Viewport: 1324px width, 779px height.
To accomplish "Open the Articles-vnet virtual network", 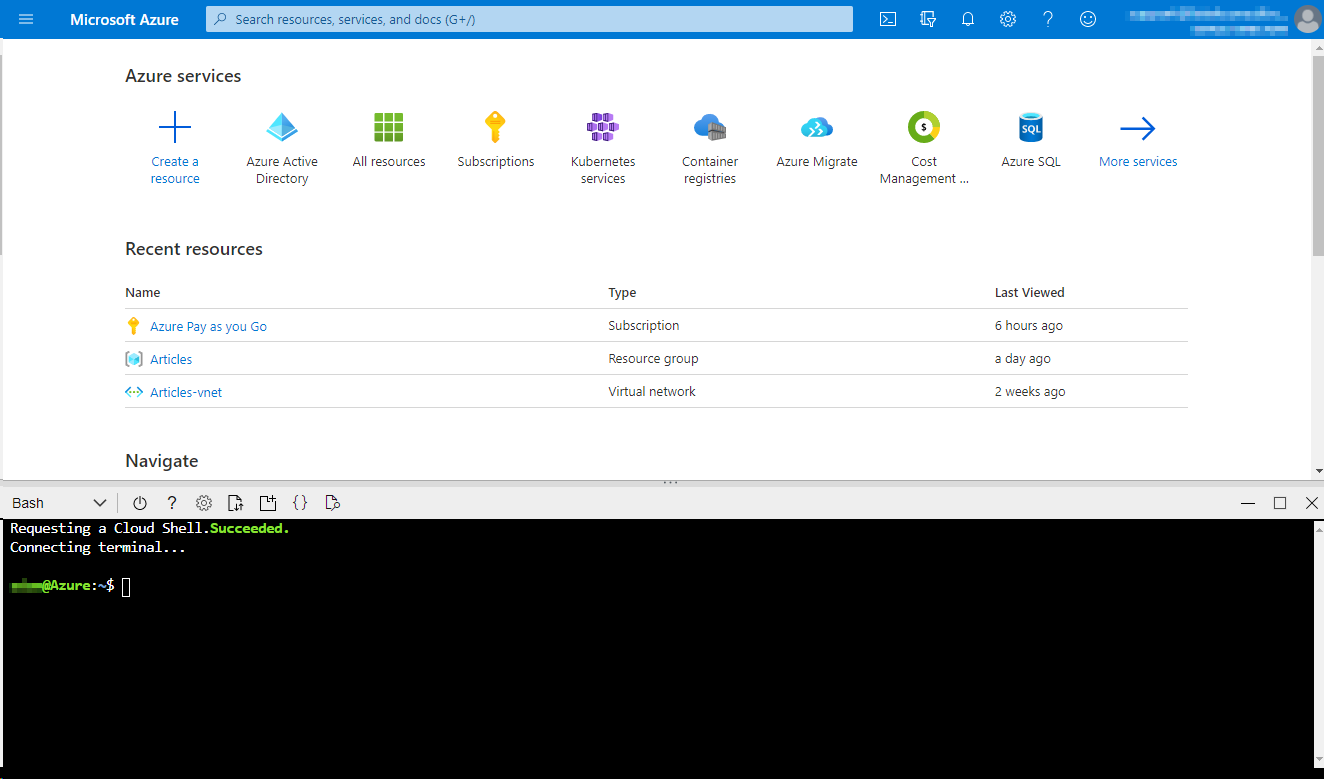I will coord(186,392).
